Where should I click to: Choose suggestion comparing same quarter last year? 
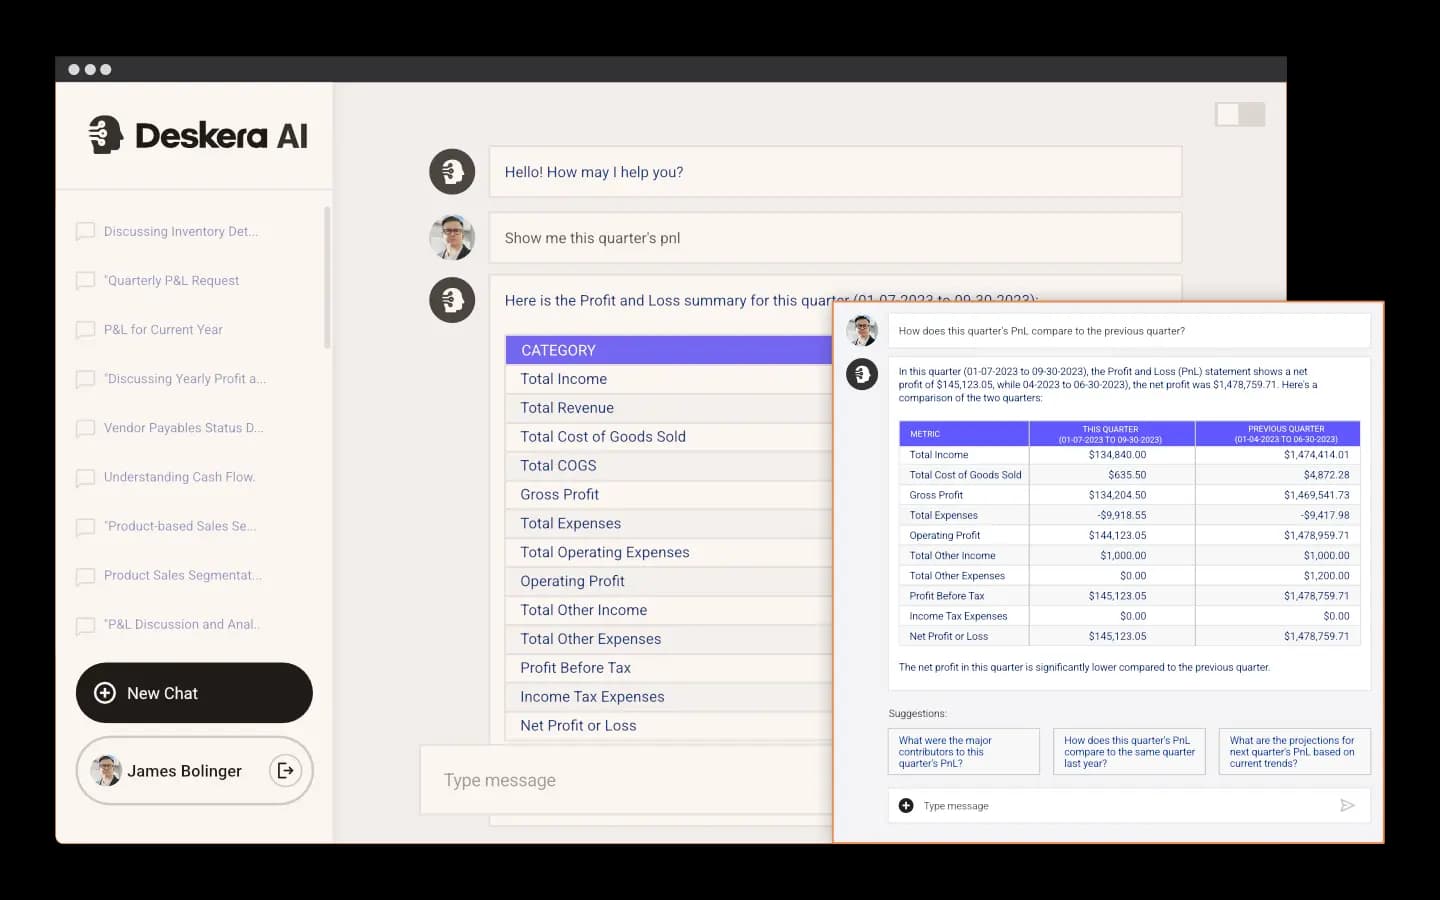pos(1129,752)
